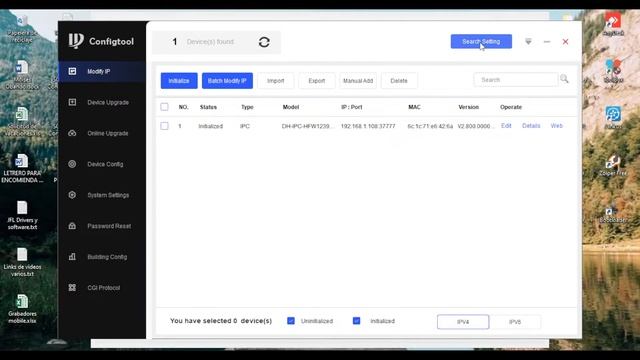This screenshot has width=640, height=360.
Task: Select Device Config in the sidebar
Action: [x=102, y=164]
